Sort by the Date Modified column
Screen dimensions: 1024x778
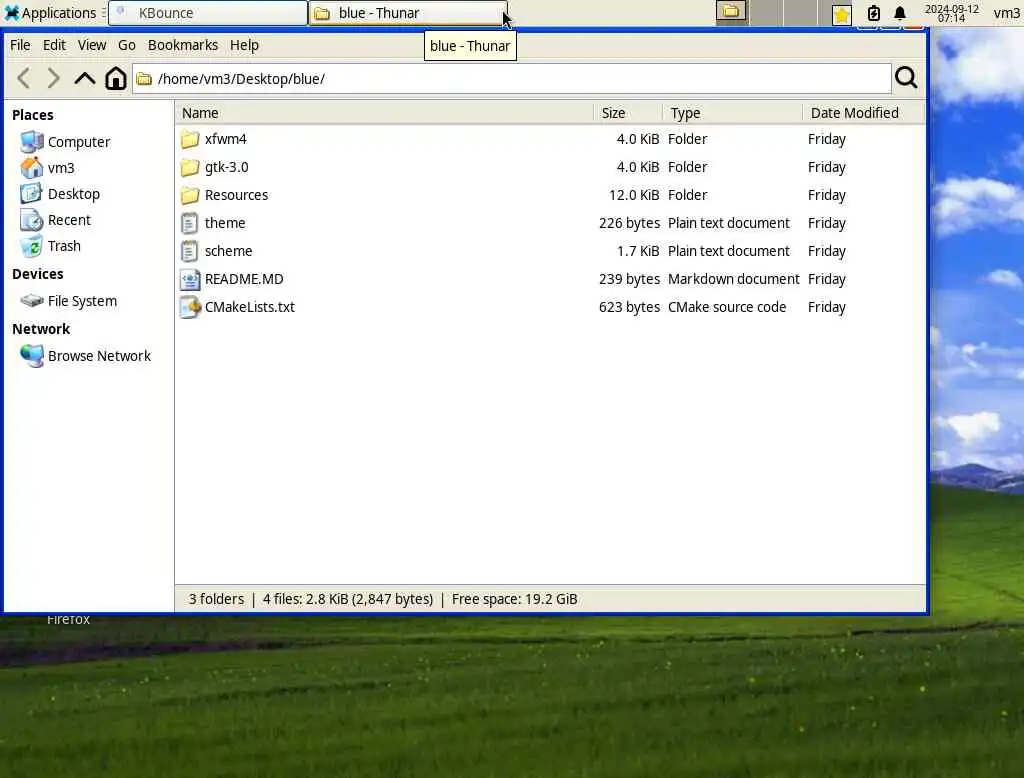coord(863,113)
